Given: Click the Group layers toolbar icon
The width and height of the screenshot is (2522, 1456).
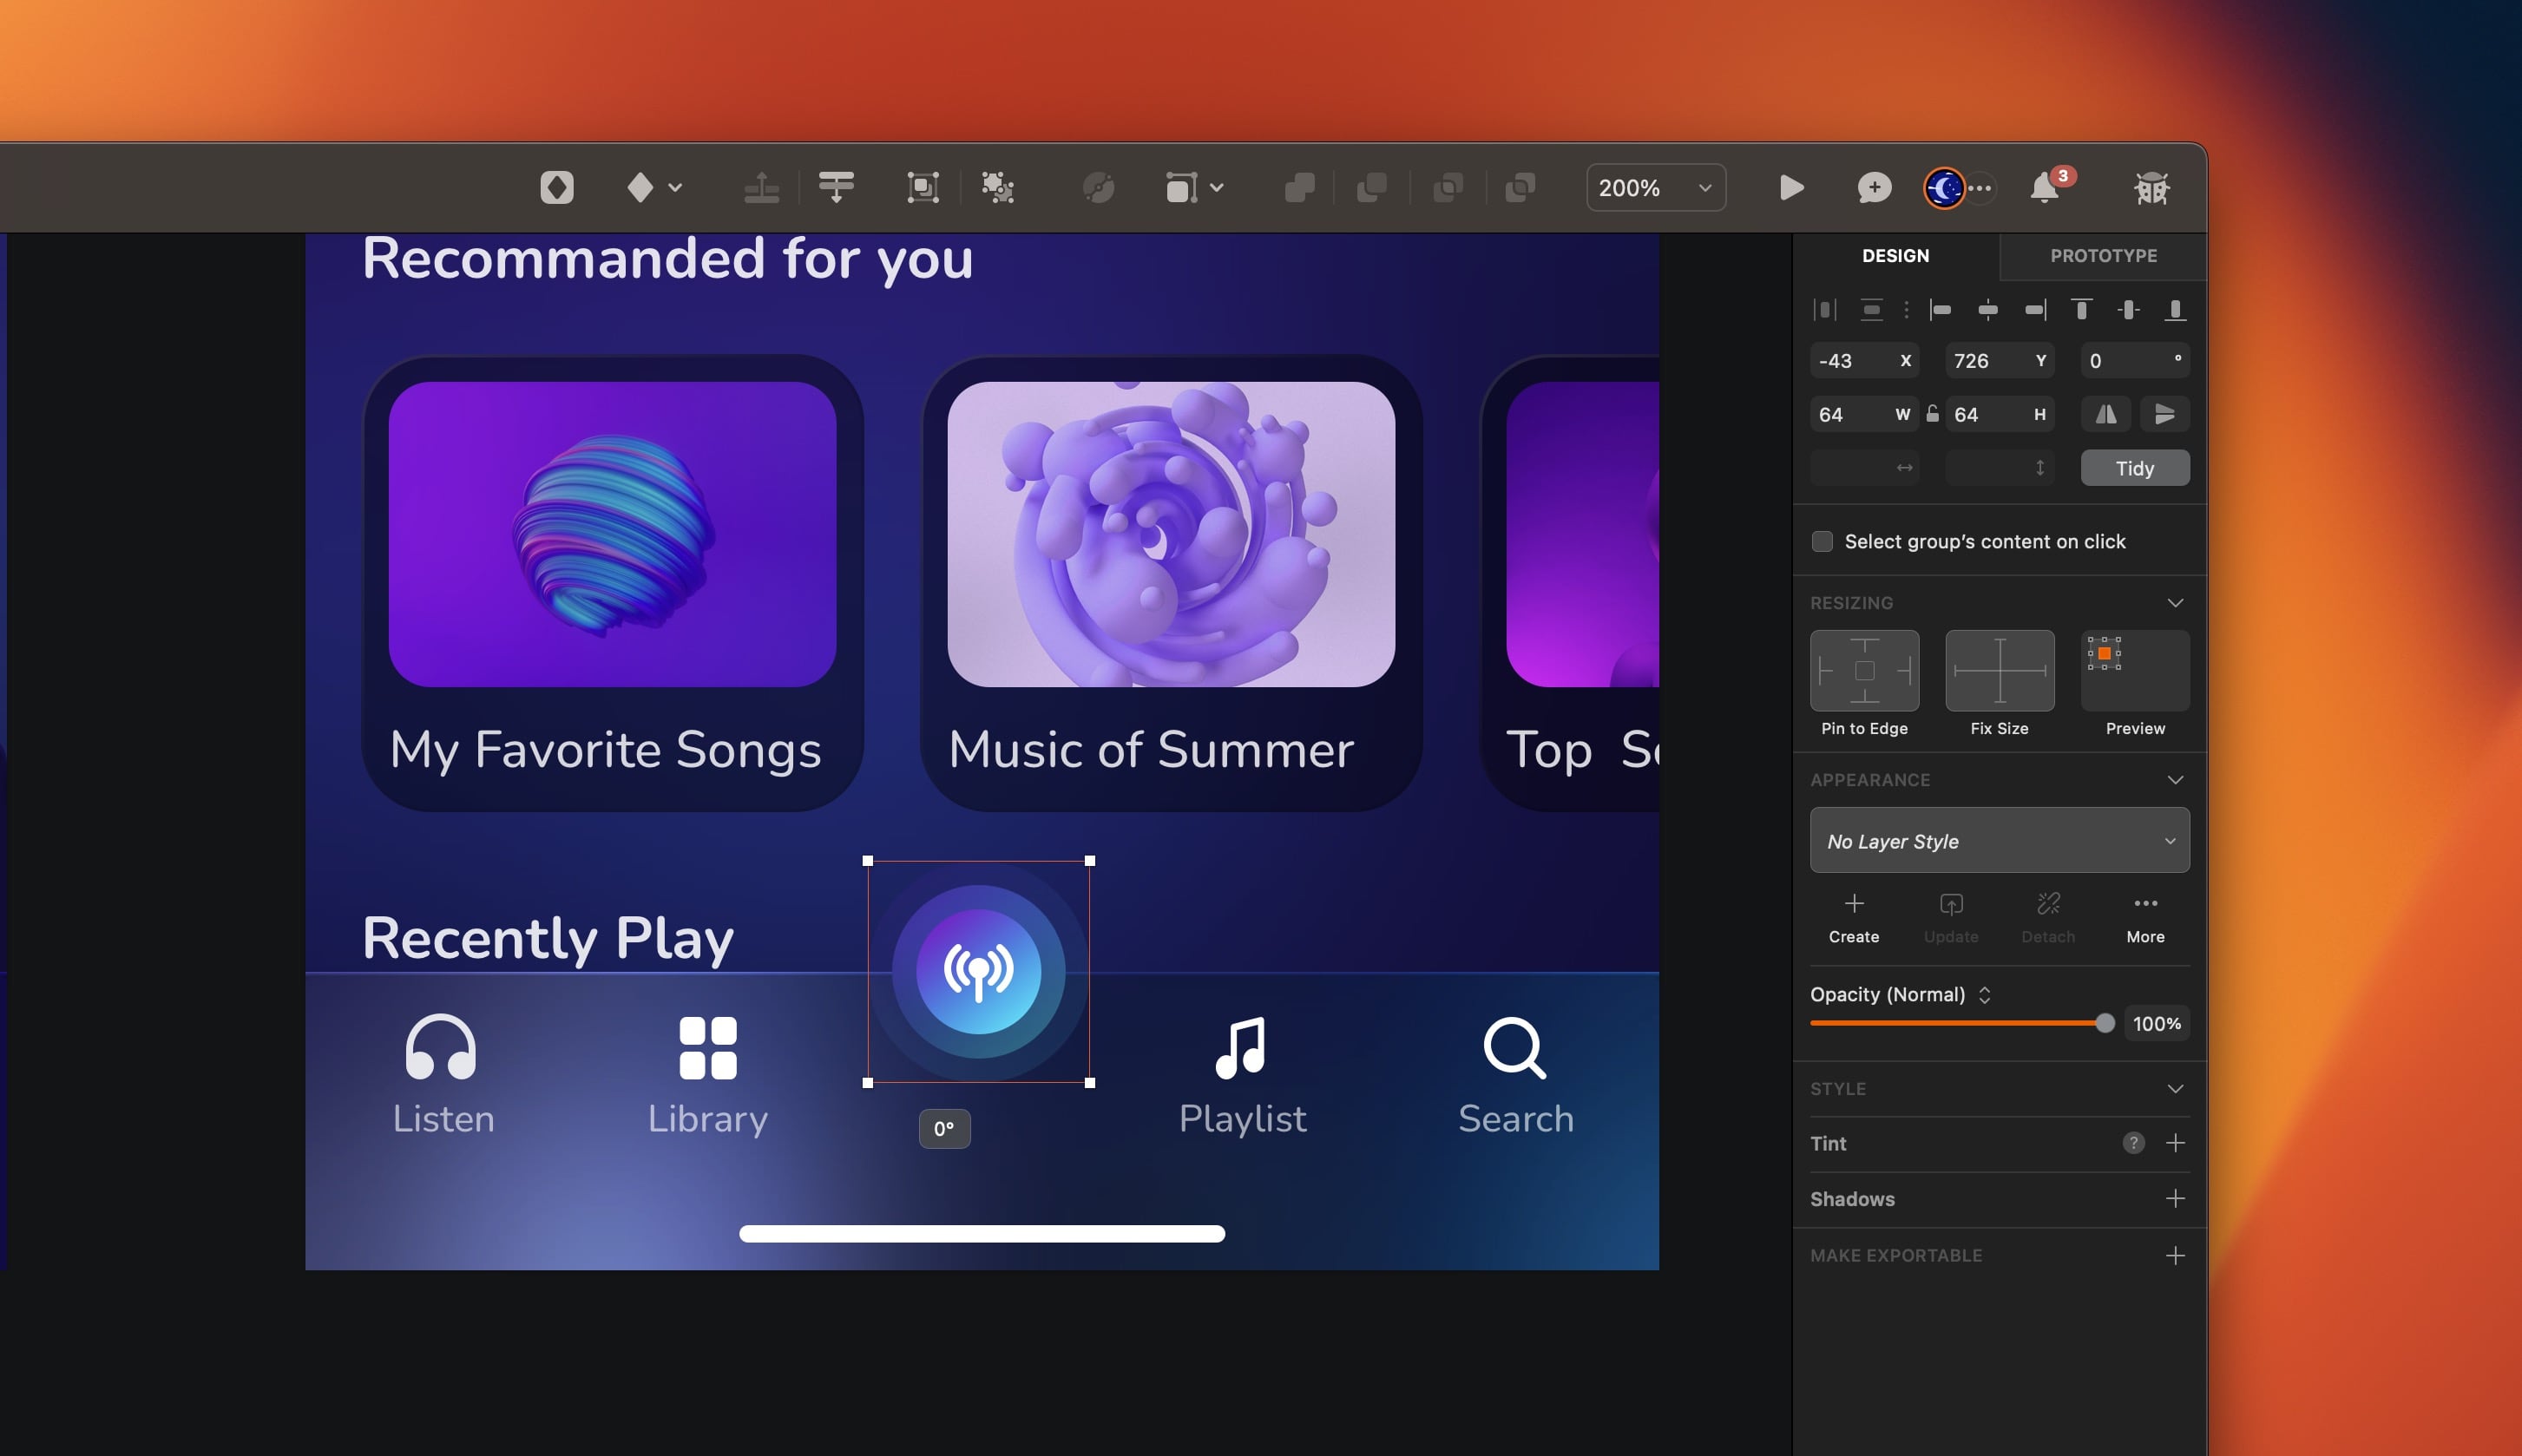Looking at the screenshot, I should point(922,187).
